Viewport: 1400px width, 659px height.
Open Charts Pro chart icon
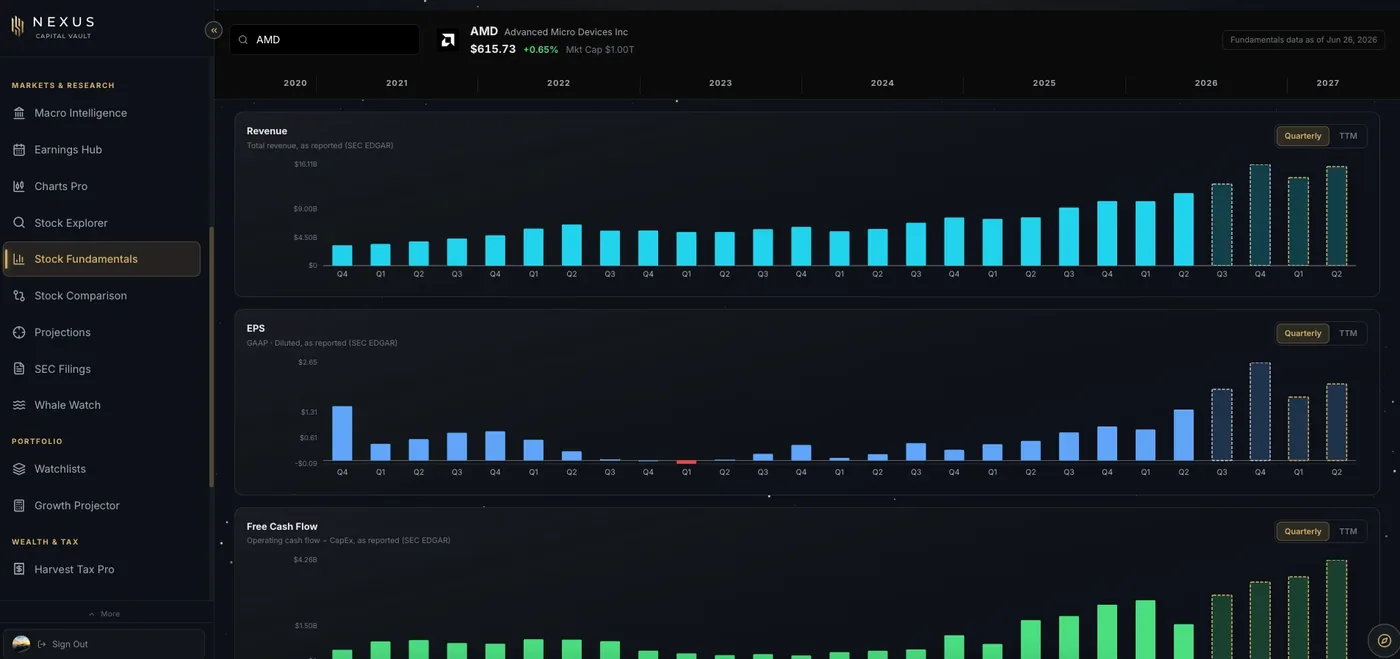[19, 186]
